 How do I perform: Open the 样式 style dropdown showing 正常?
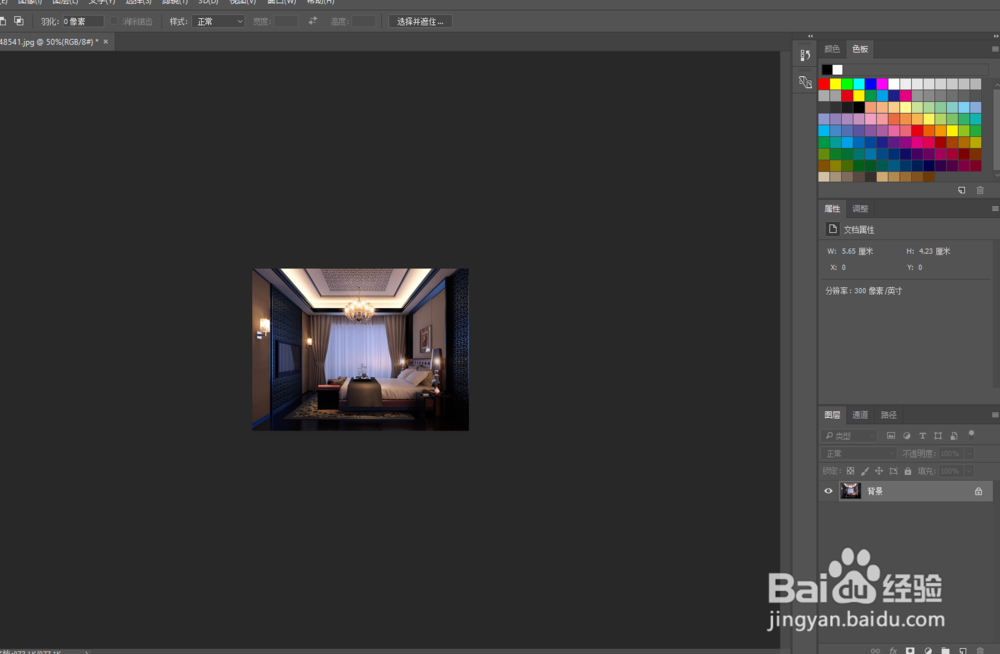point(219,21)
